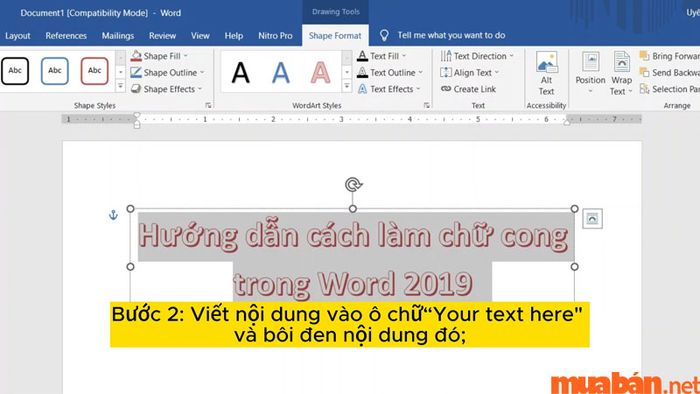Click the Text Outline icon
This screenshot has width=700, height=394.
pyautogui.click(x=362, y=72)
